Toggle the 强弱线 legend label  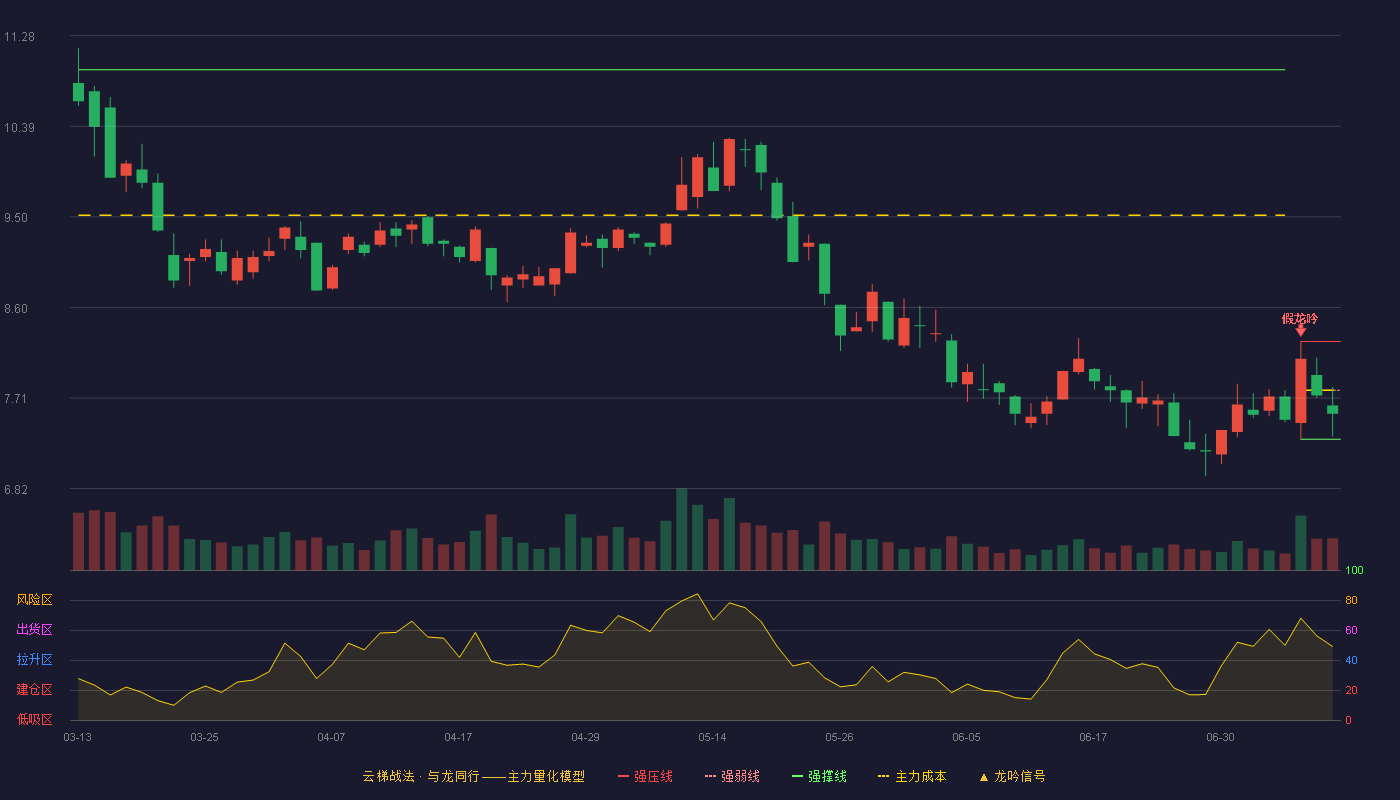click(x=740, y=776)
